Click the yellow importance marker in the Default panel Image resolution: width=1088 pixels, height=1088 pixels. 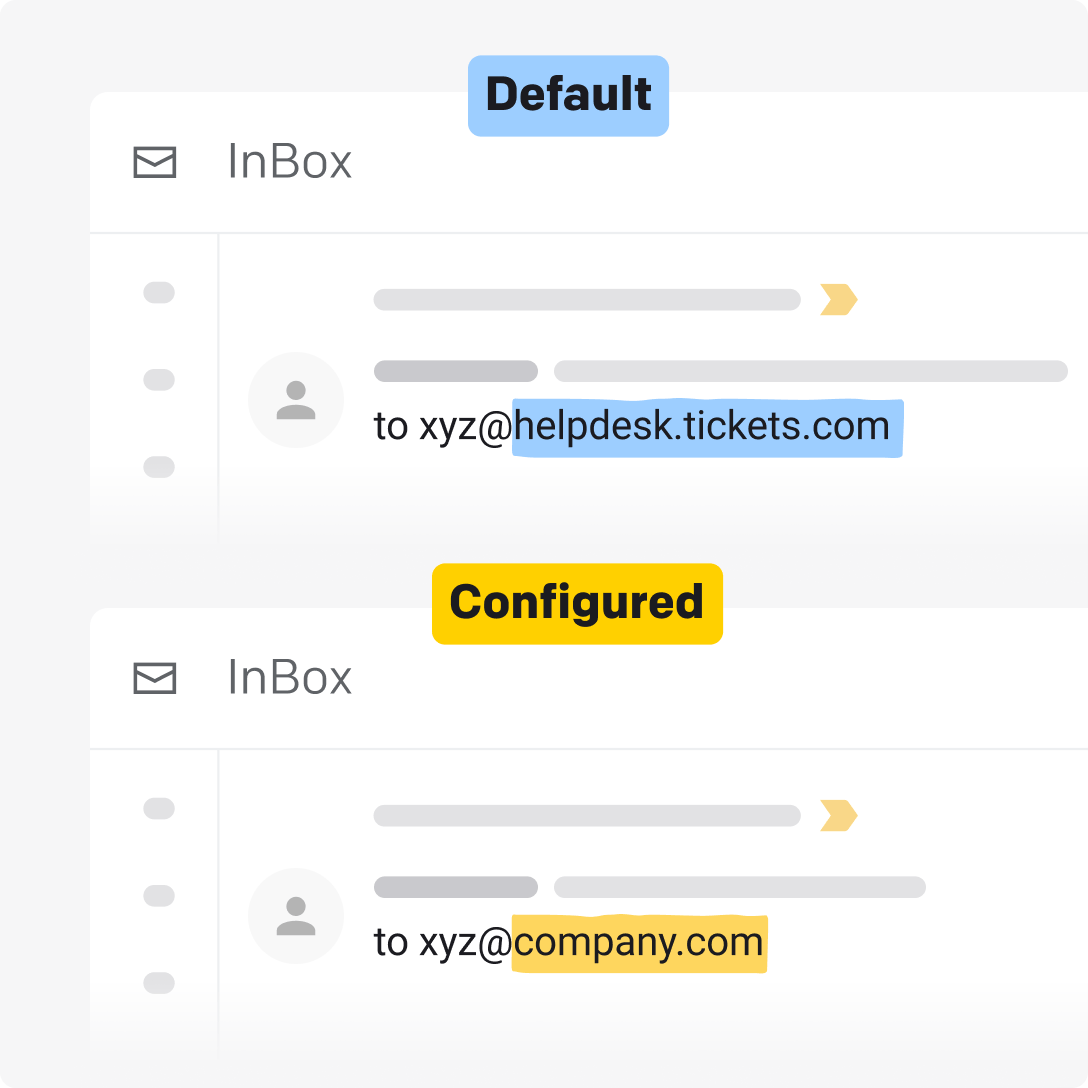(x=838, y=300)
